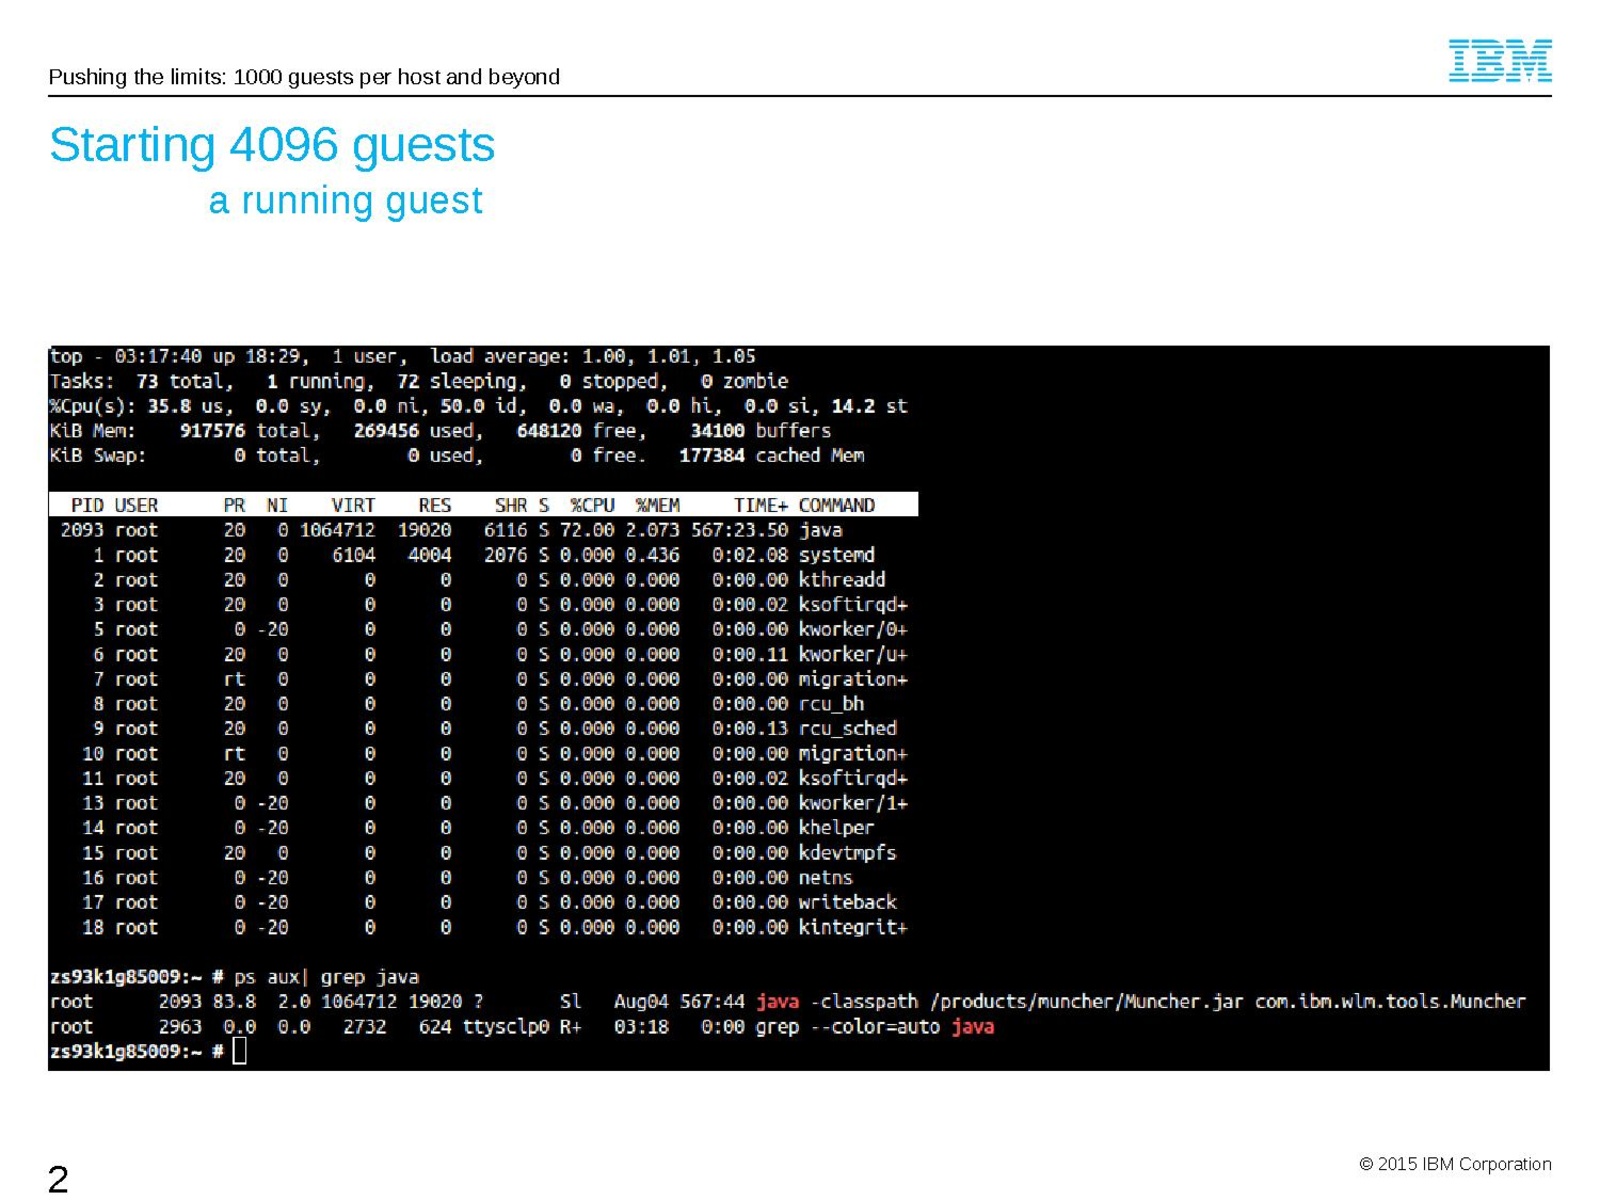Click the COMMAND column header
1600x1200 pixels.
[x=836, y=505]
